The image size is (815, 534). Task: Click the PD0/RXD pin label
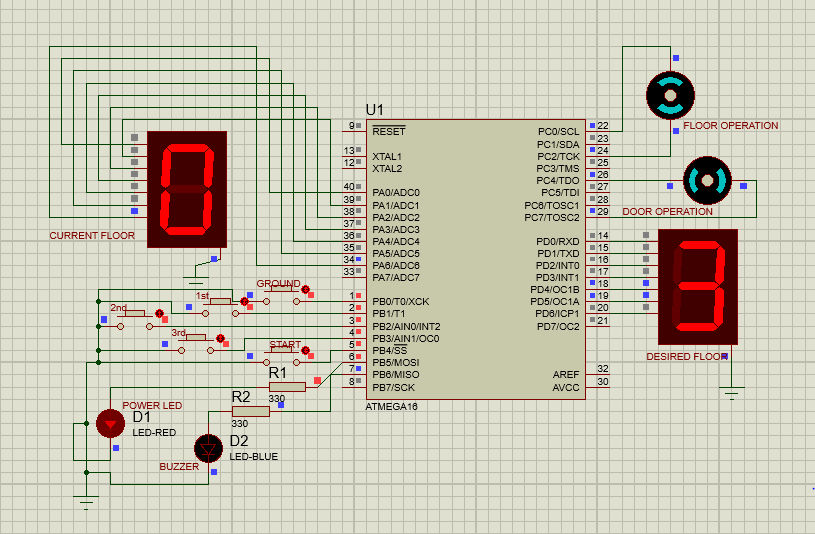point(558,242)
